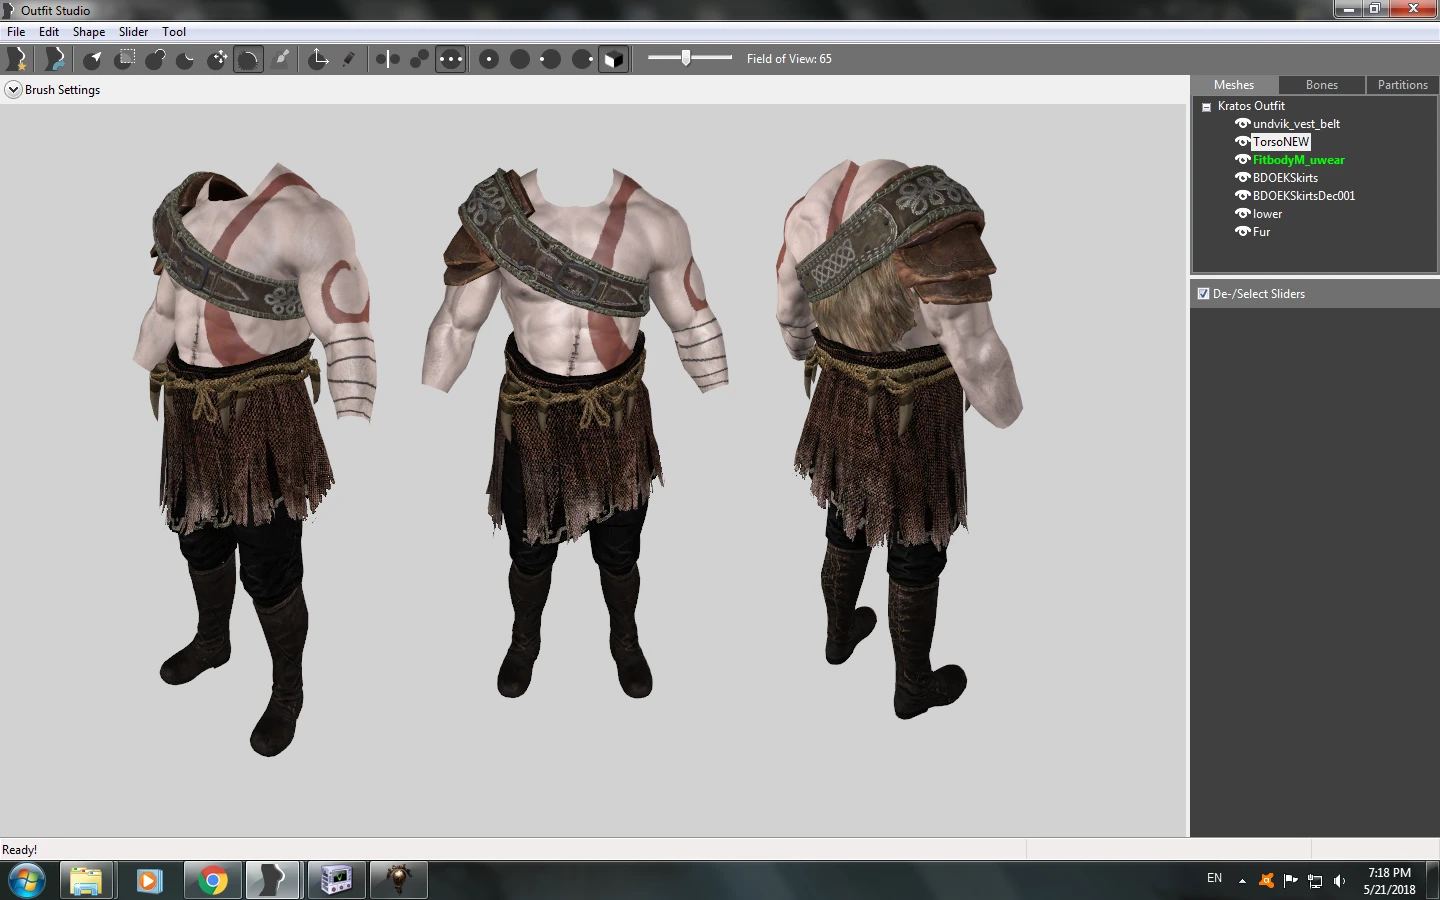Hide the lower mesh
This screenshot has width=1440, height=900.
1243,214
